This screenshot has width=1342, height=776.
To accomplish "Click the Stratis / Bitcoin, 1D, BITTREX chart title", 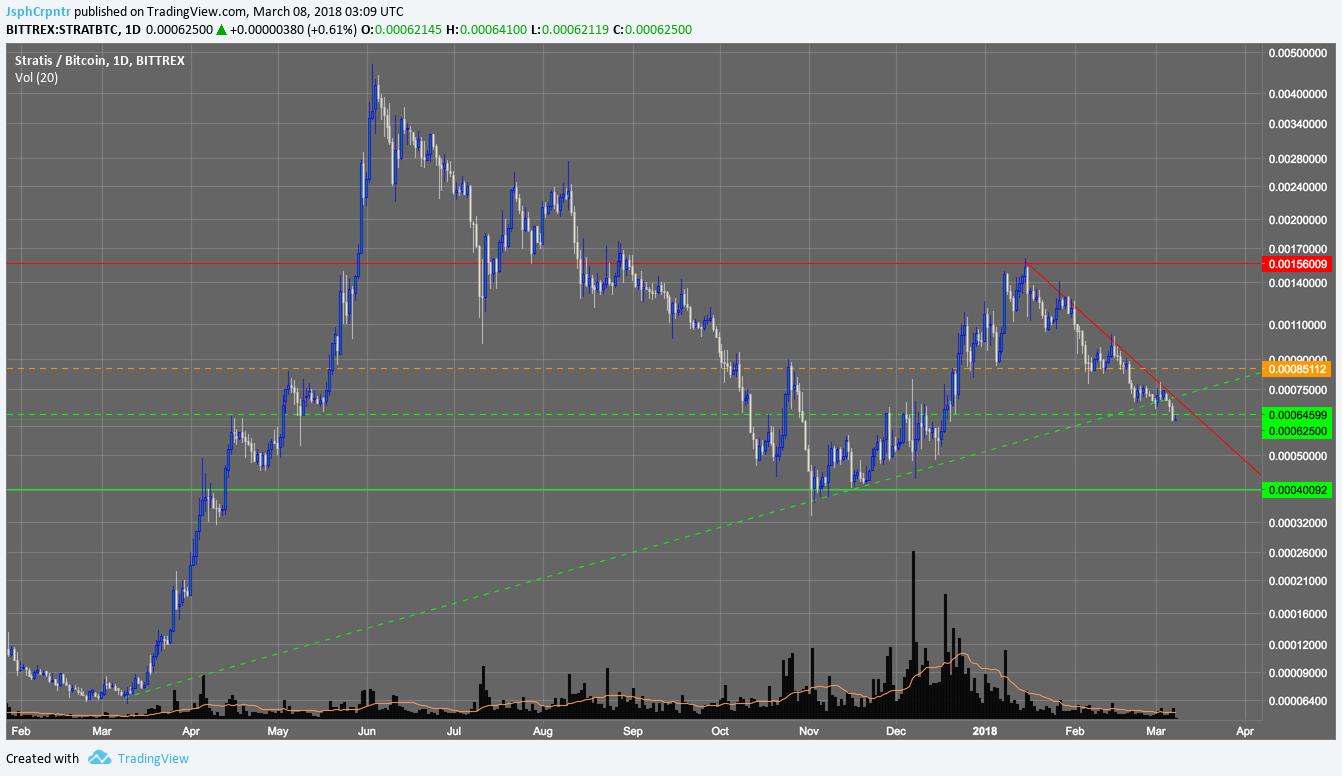I will click(x=100, y=61).
